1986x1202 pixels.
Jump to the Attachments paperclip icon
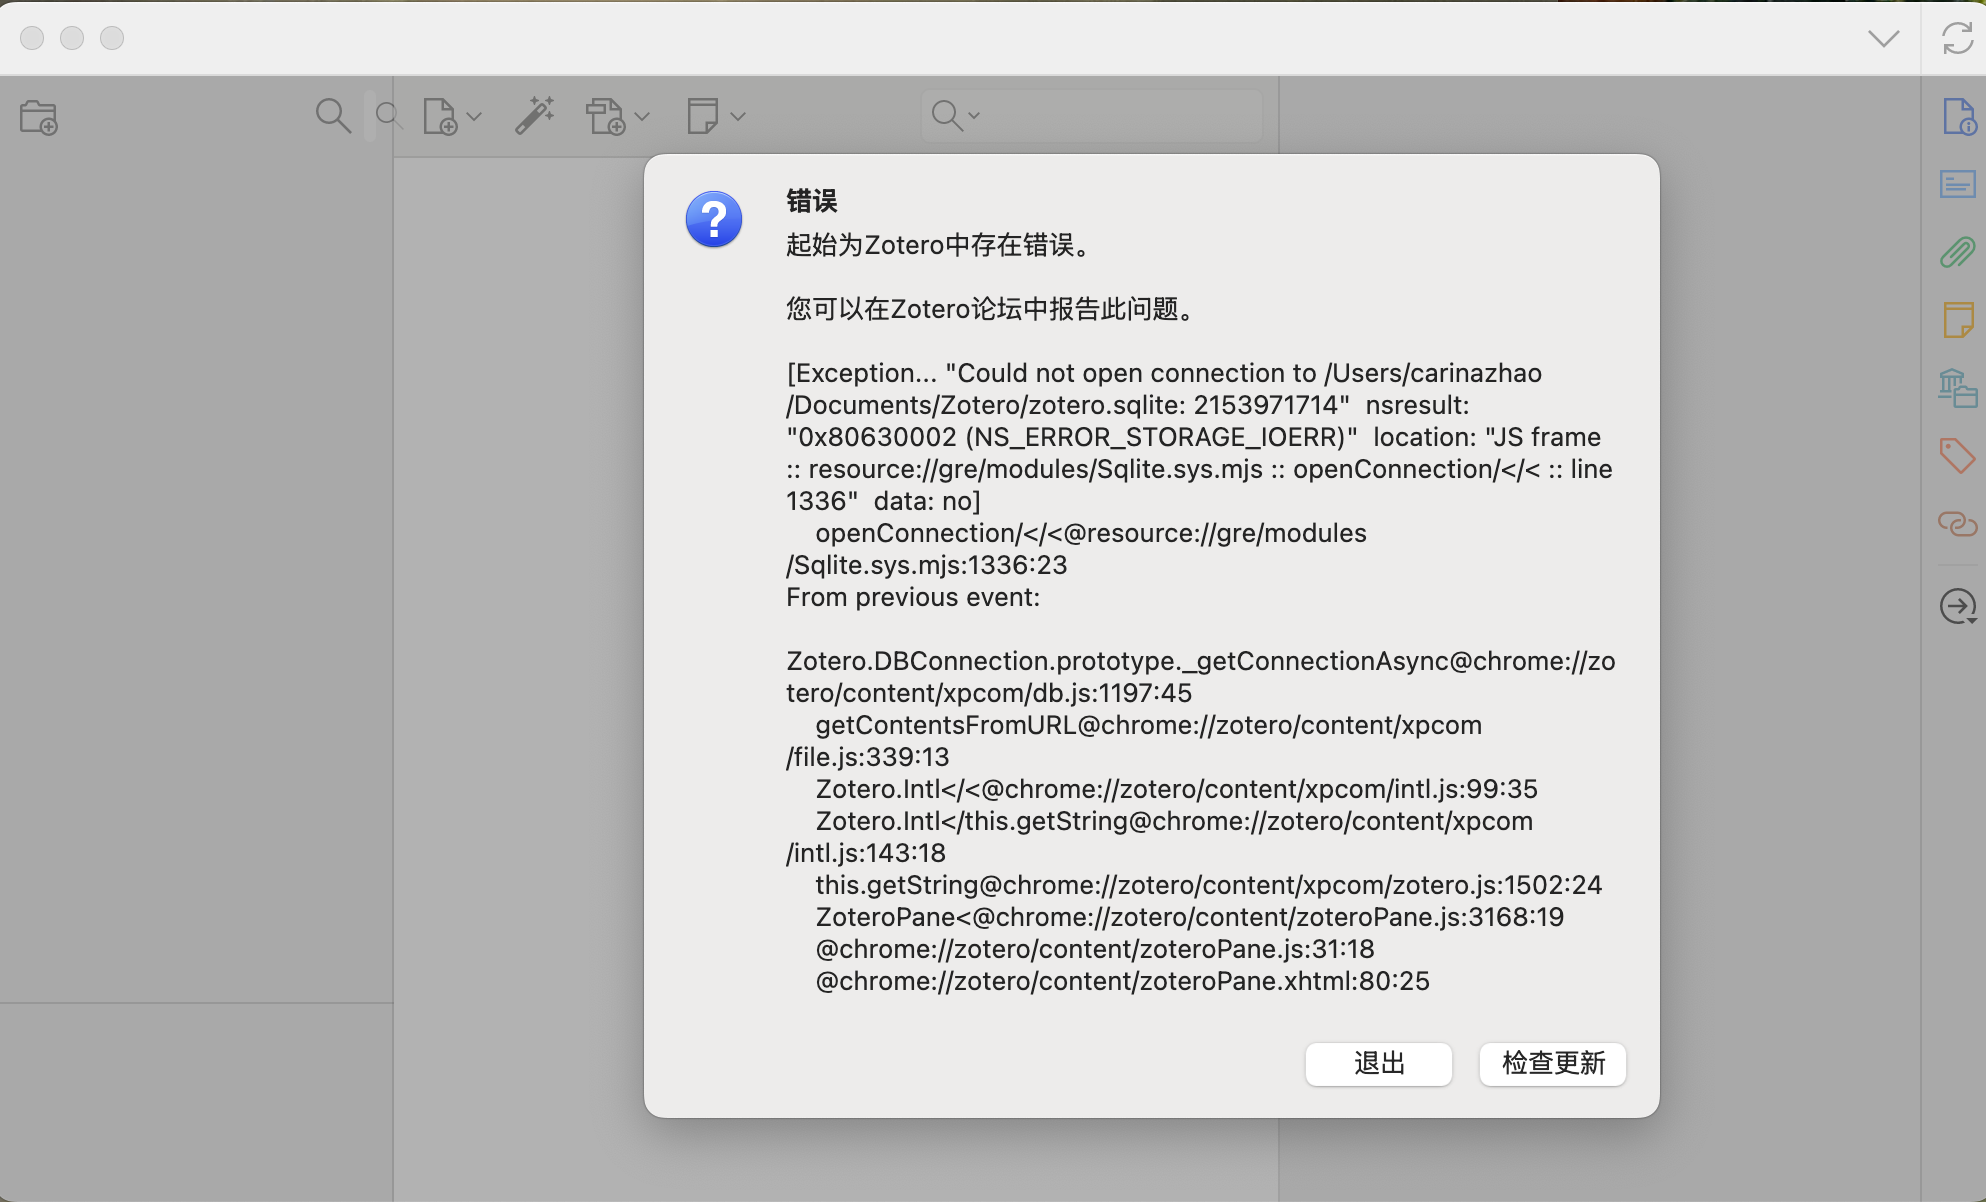pyautogui.click(x=1958, y=252)
